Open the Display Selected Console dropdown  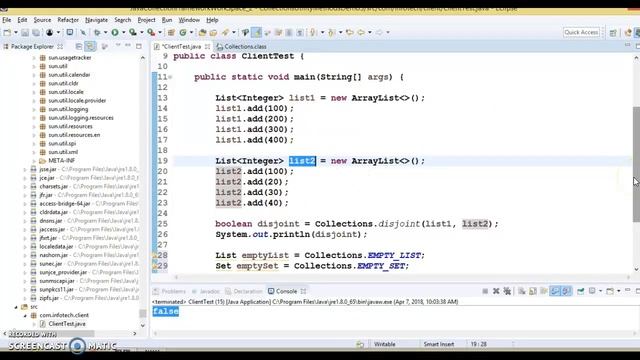(600, 291)
